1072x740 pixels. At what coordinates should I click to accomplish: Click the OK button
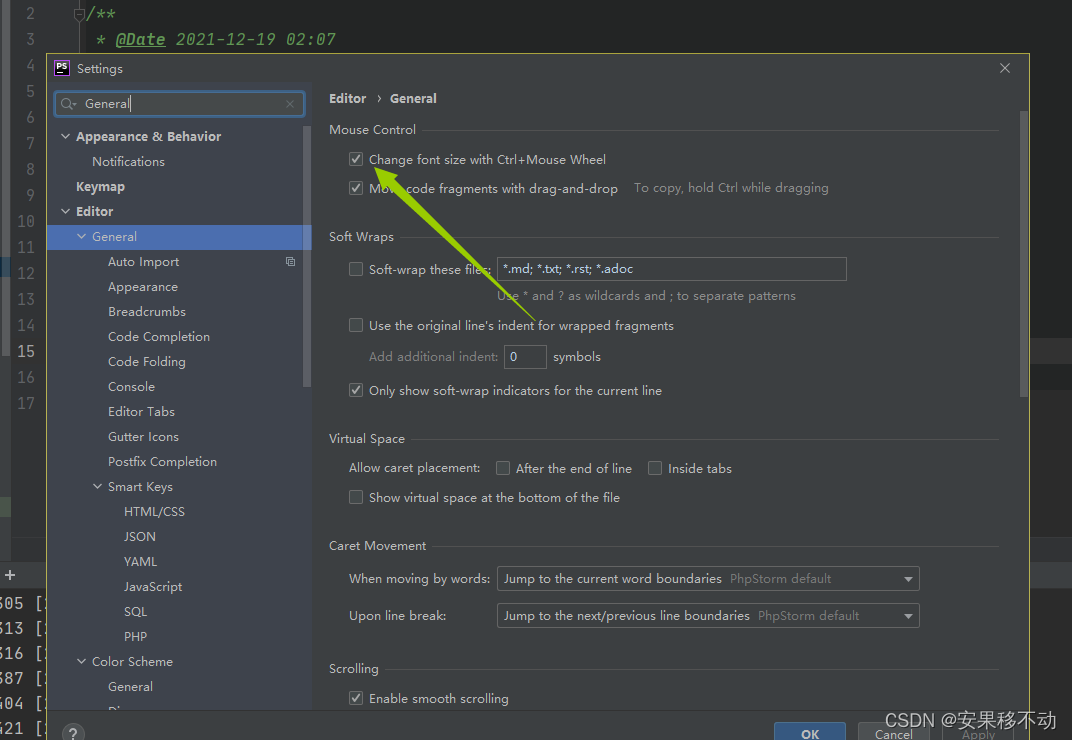(x=809, y=732)
